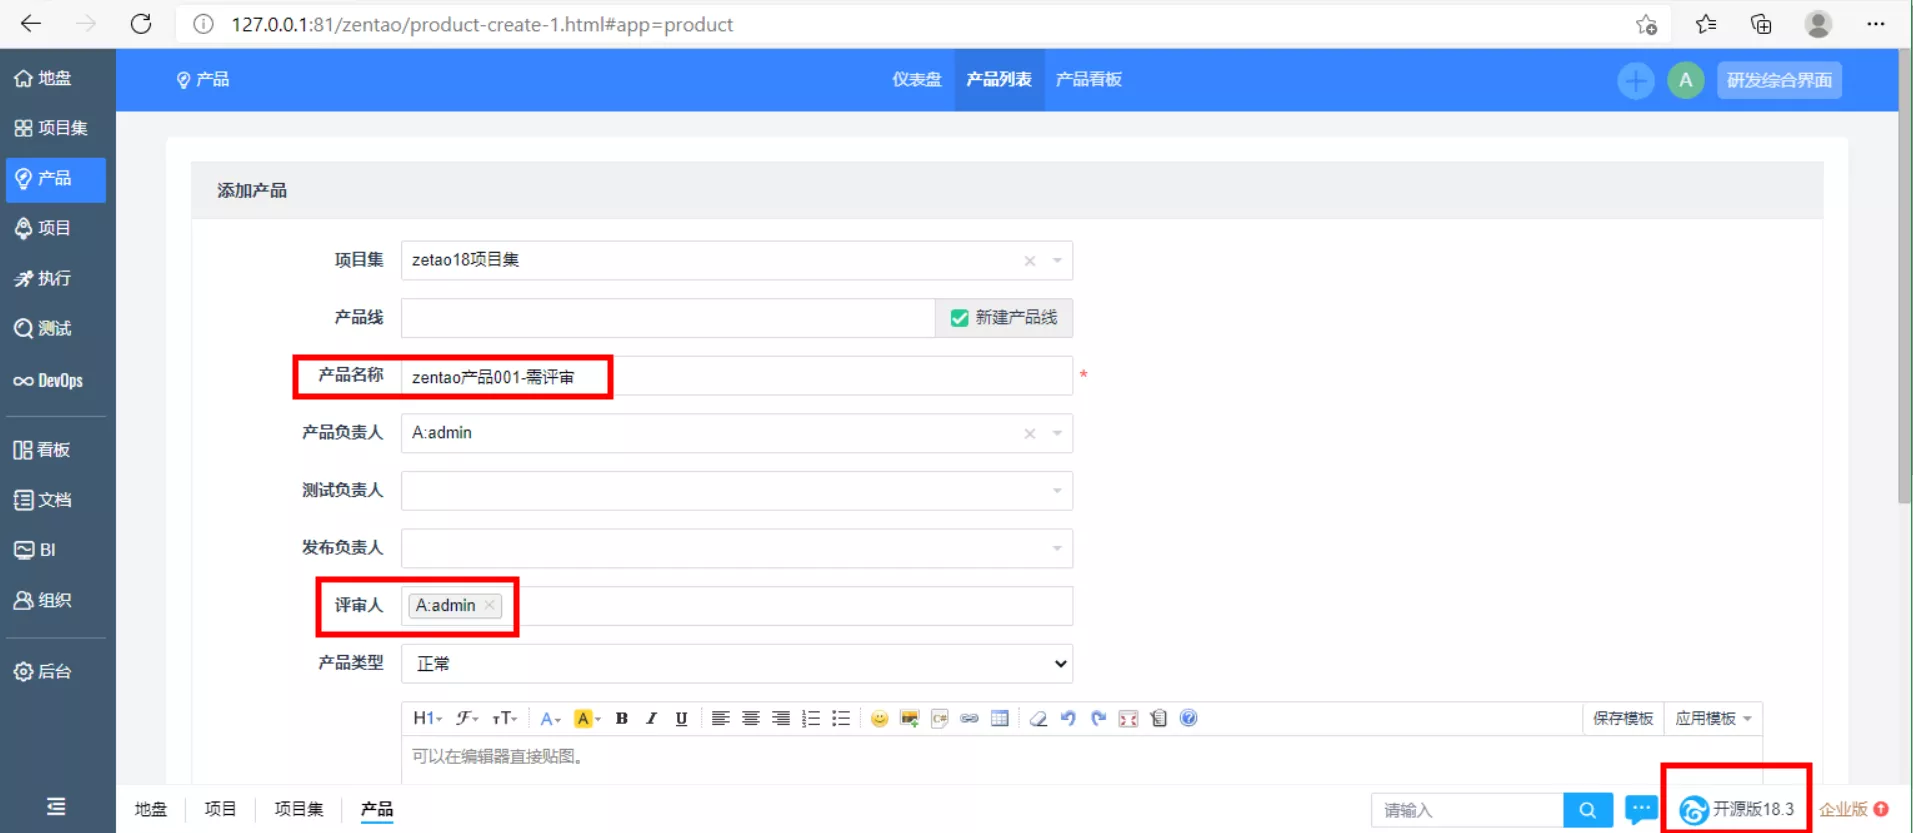The height and width of the screenshot is (833, 1913).
Task: Open user avatar A menu
Action: [1686, 80]
